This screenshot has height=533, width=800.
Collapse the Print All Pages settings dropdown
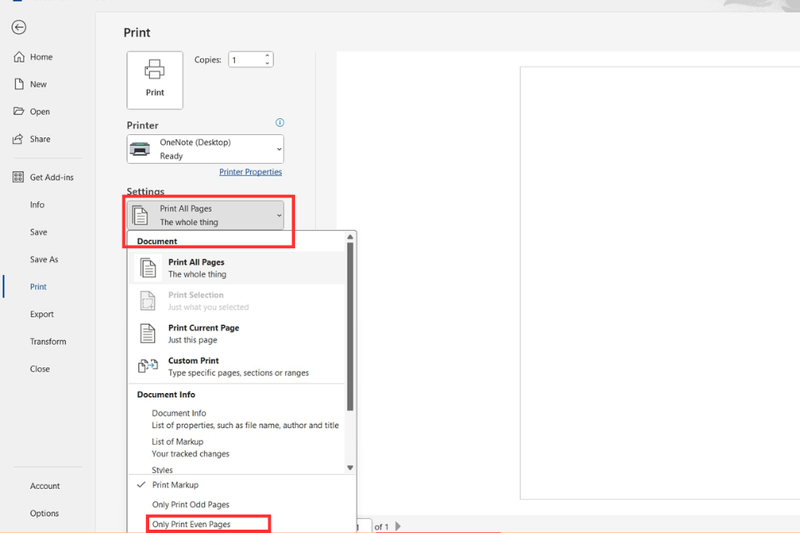pyautogui.click(x=205, y=215)
